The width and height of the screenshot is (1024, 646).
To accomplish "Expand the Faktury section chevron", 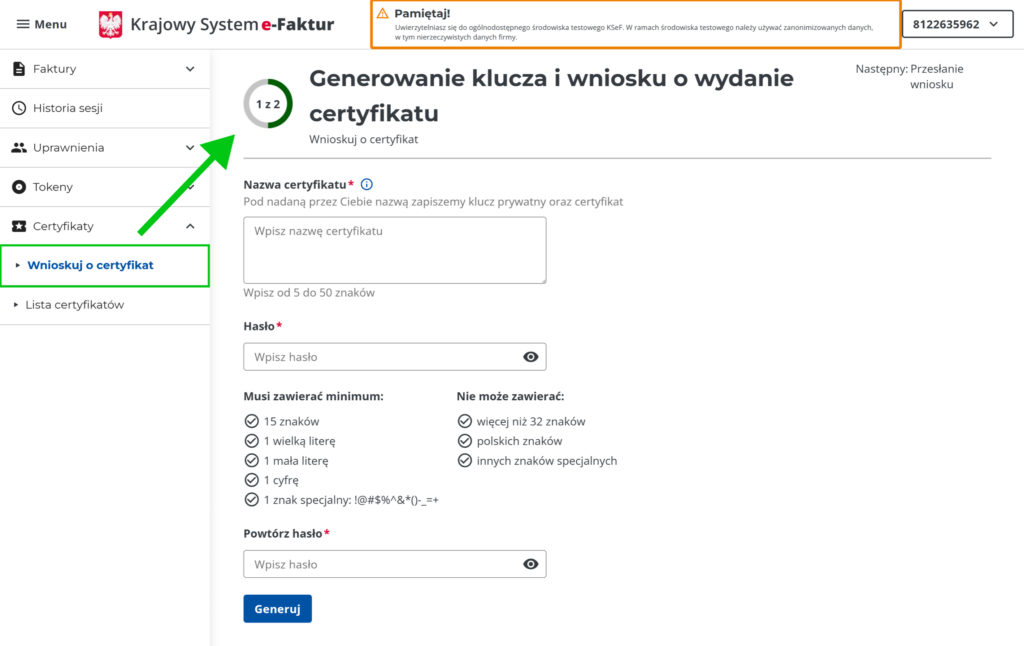I will pyautogui.click(x=190, y=69).
